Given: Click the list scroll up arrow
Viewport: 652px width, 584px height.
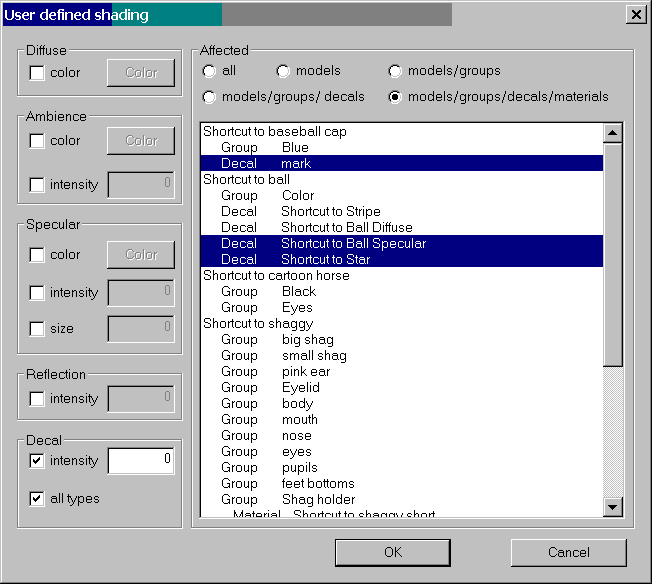Looking at the screenshot, I should point(612,133).
